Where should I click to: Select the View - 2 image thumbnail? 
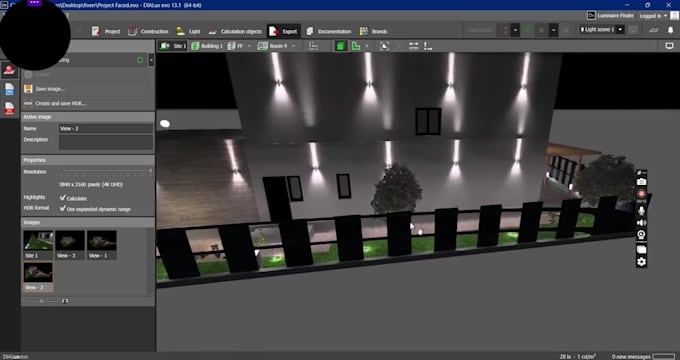[38, 276]
